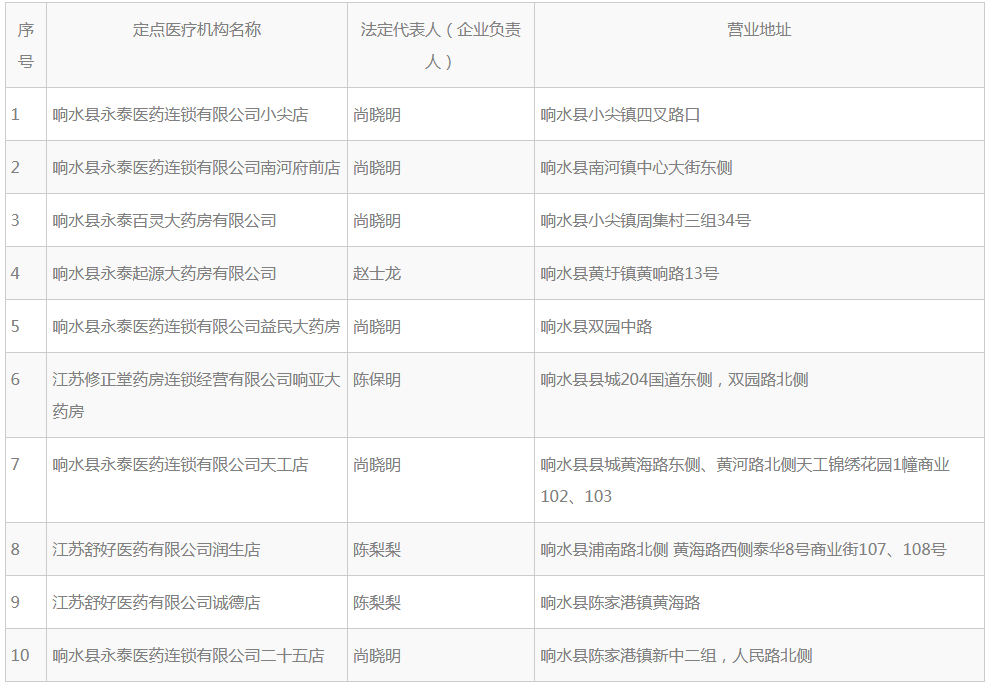
Task: Click address 响水县双园中路
Action: 596,327
